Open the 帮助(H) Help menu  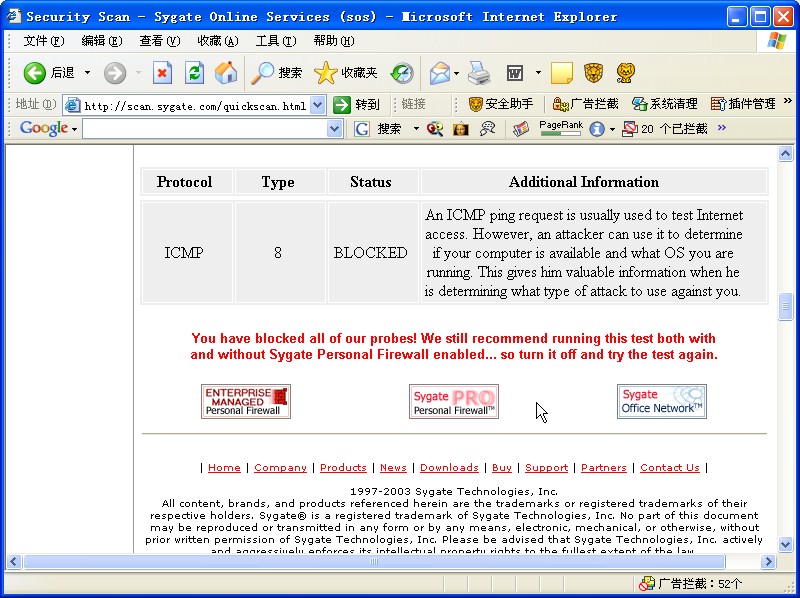tap(334, 41)
